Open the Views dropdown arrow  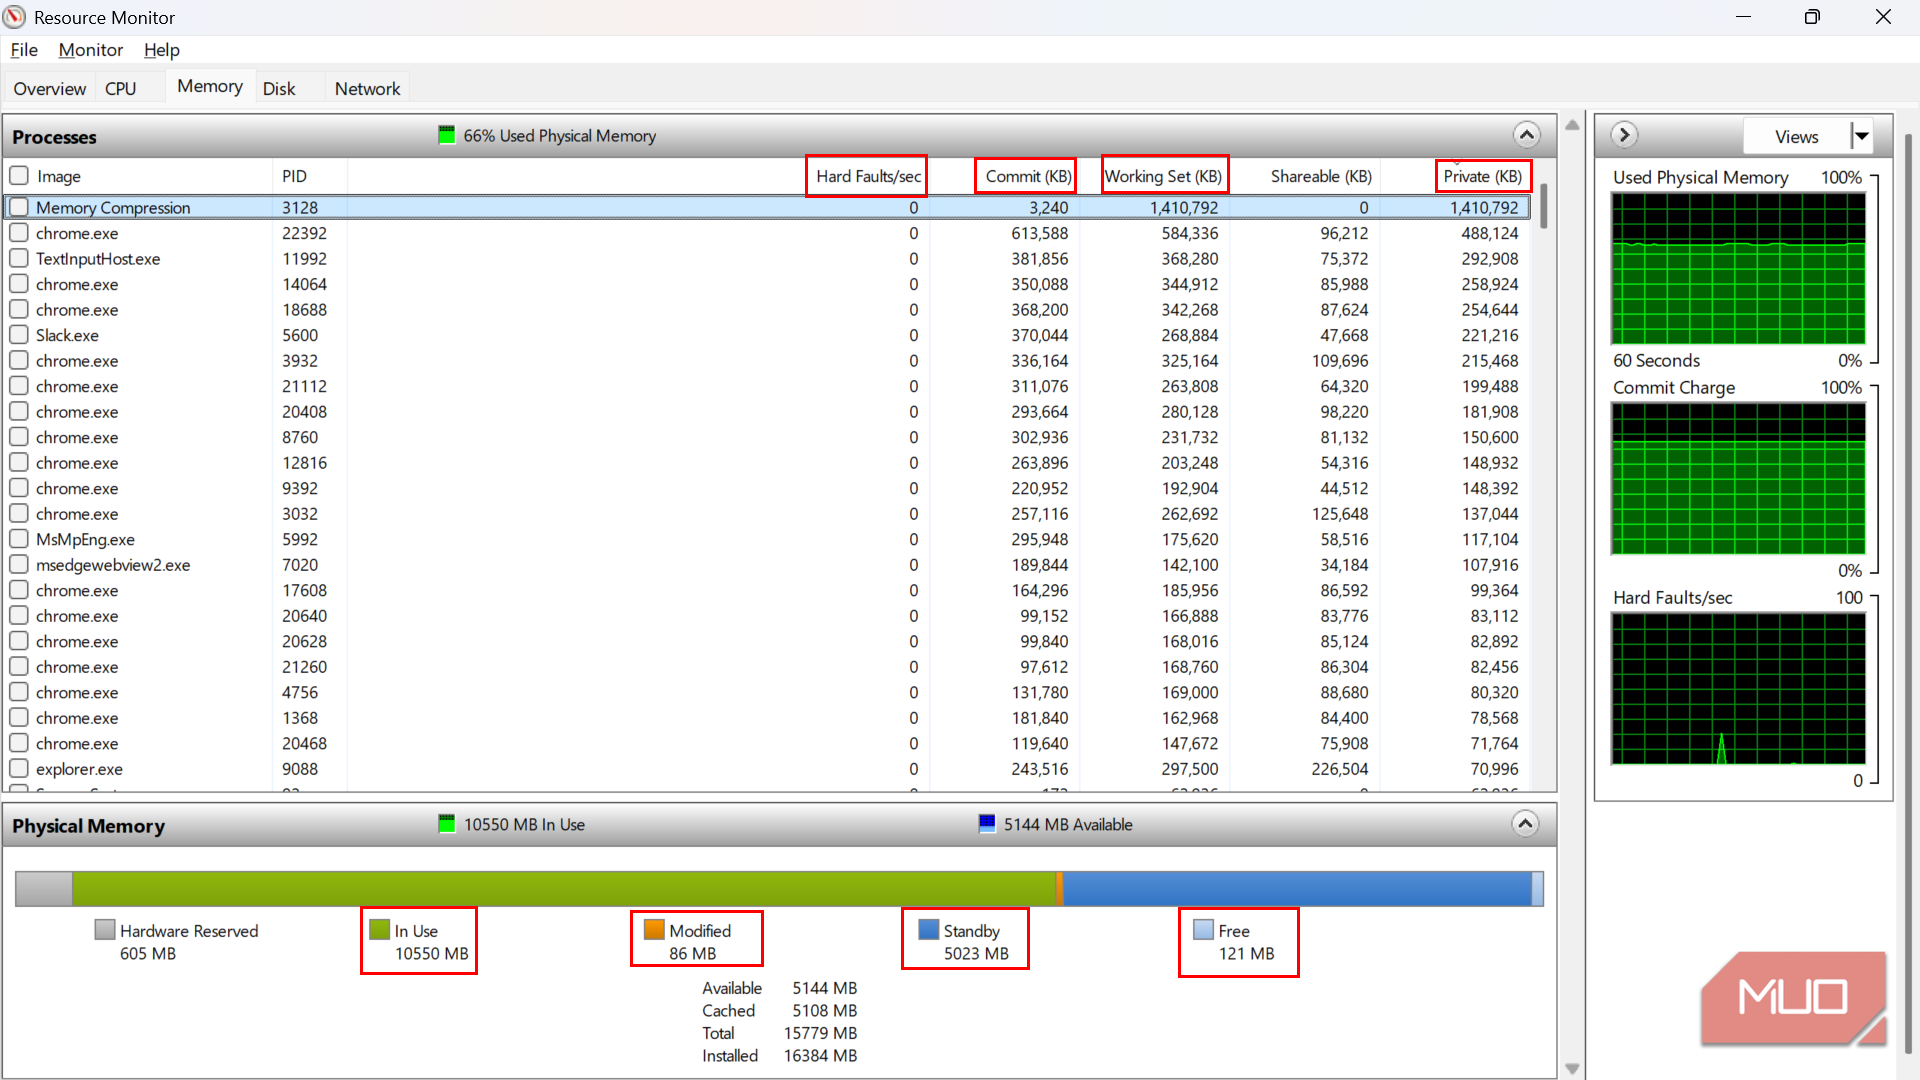(x=1861, y=136)
